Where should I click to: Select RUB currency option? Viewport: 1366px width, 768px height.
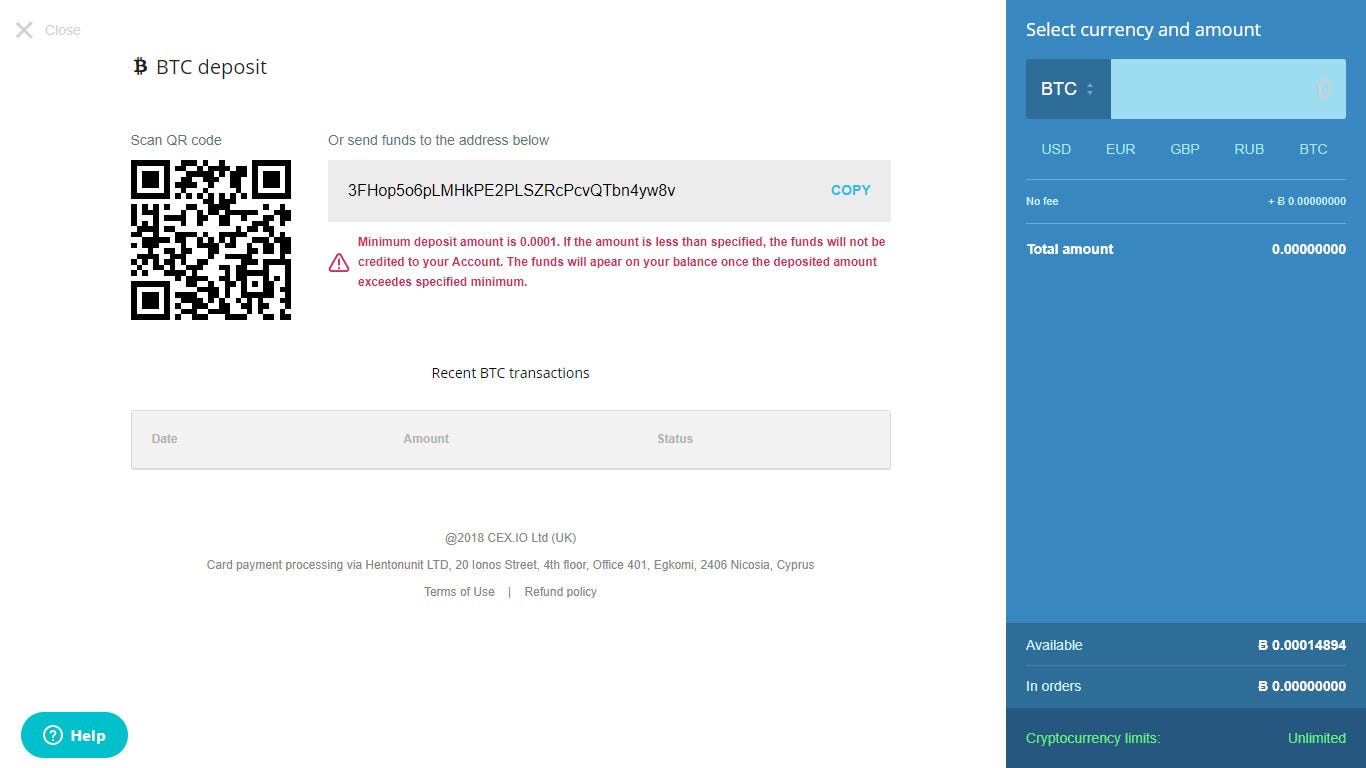click(x=1249, y=149)
